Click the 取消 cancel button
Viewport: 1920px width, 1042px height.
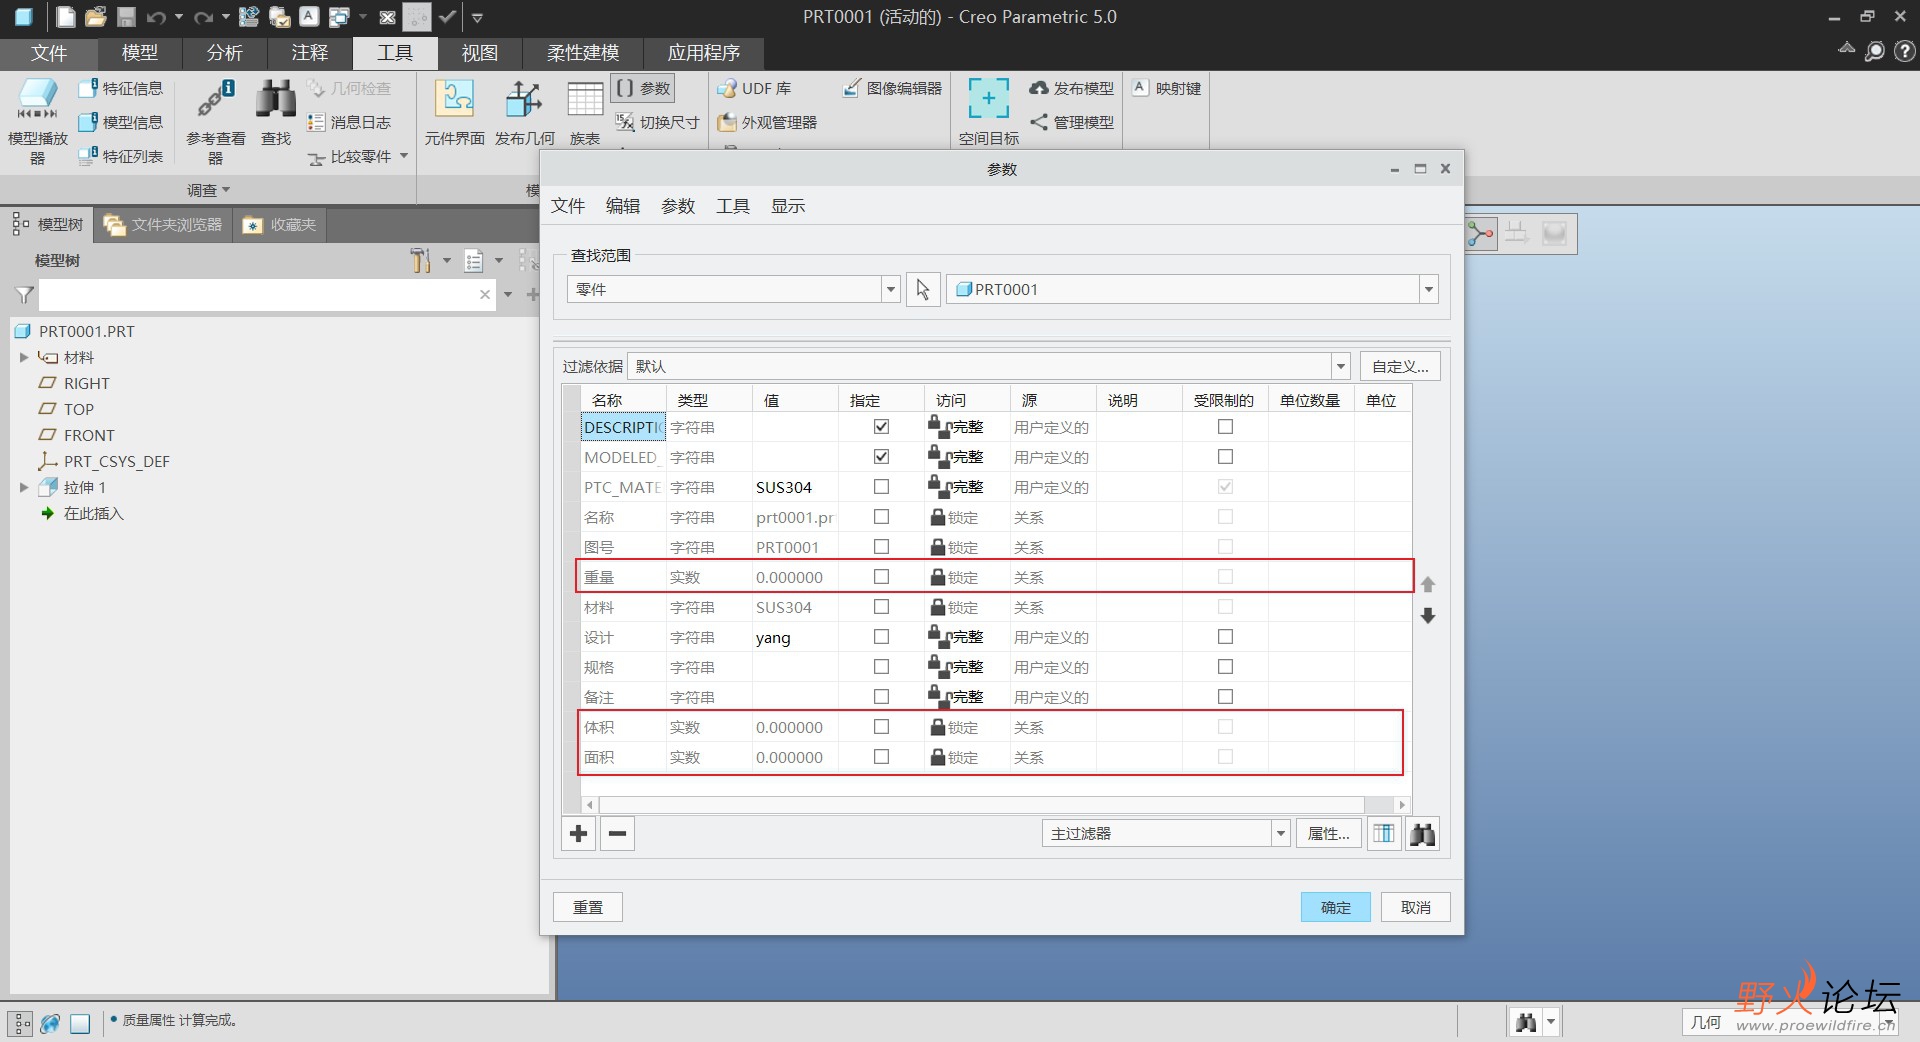[x=1416, y=907]
